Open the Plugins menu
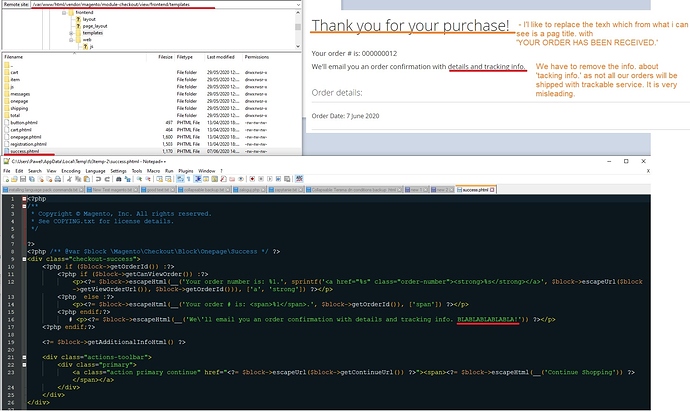Viewport: 690px width, 412px height. pyautogui.click(x=186, y=171)
